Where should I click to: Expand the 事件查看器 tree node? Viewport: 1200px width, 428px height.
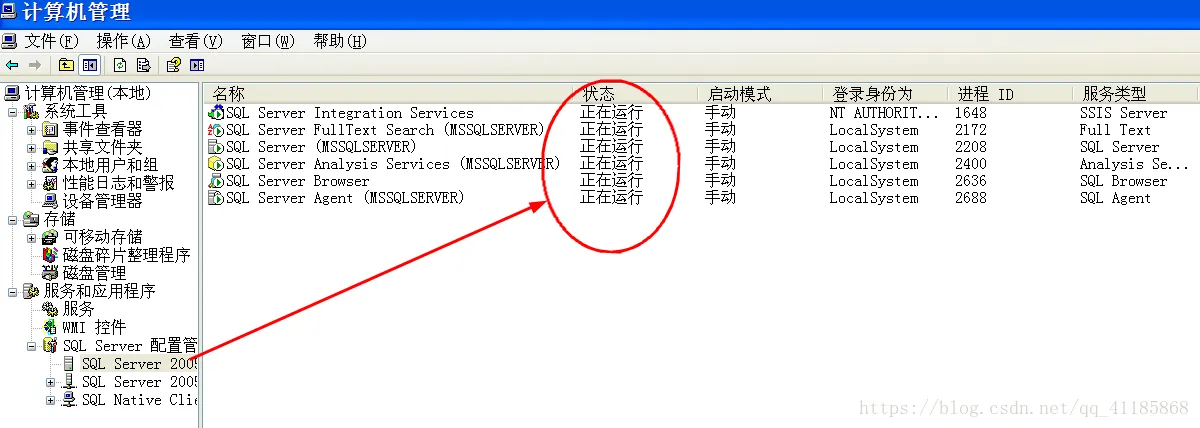31,129
